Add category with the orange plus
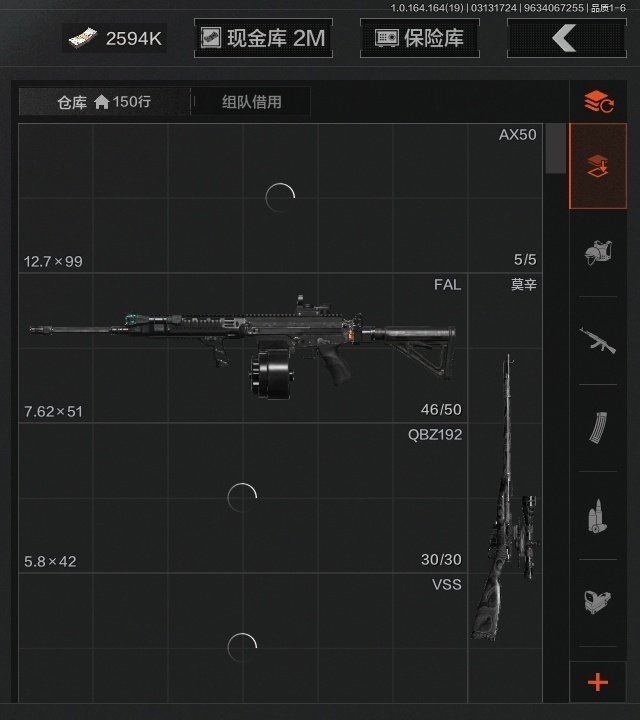The height and width of the screenshot is (720, 640). [598, 682]
